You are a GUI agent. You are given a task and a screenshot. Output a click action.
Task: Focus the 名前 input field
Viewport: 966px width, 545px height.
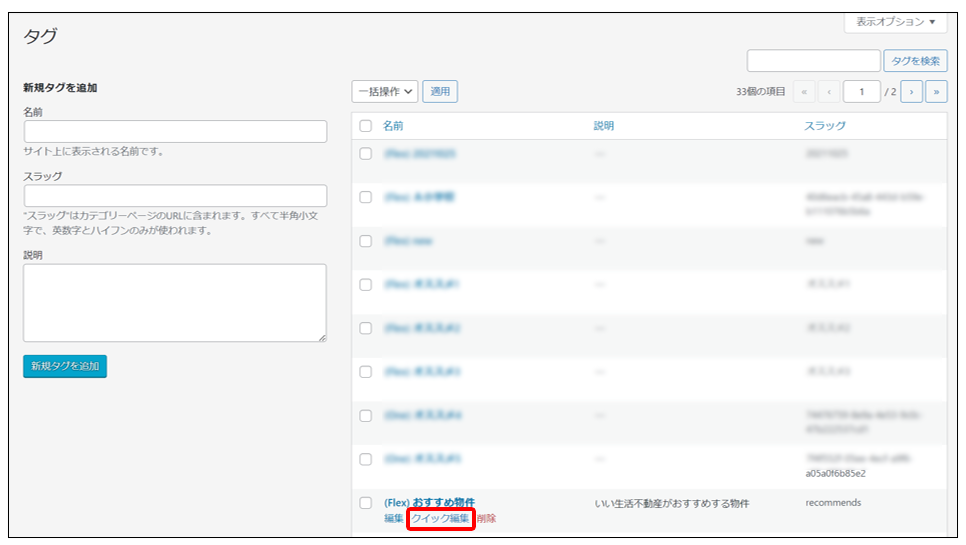(x=175, y=132)
